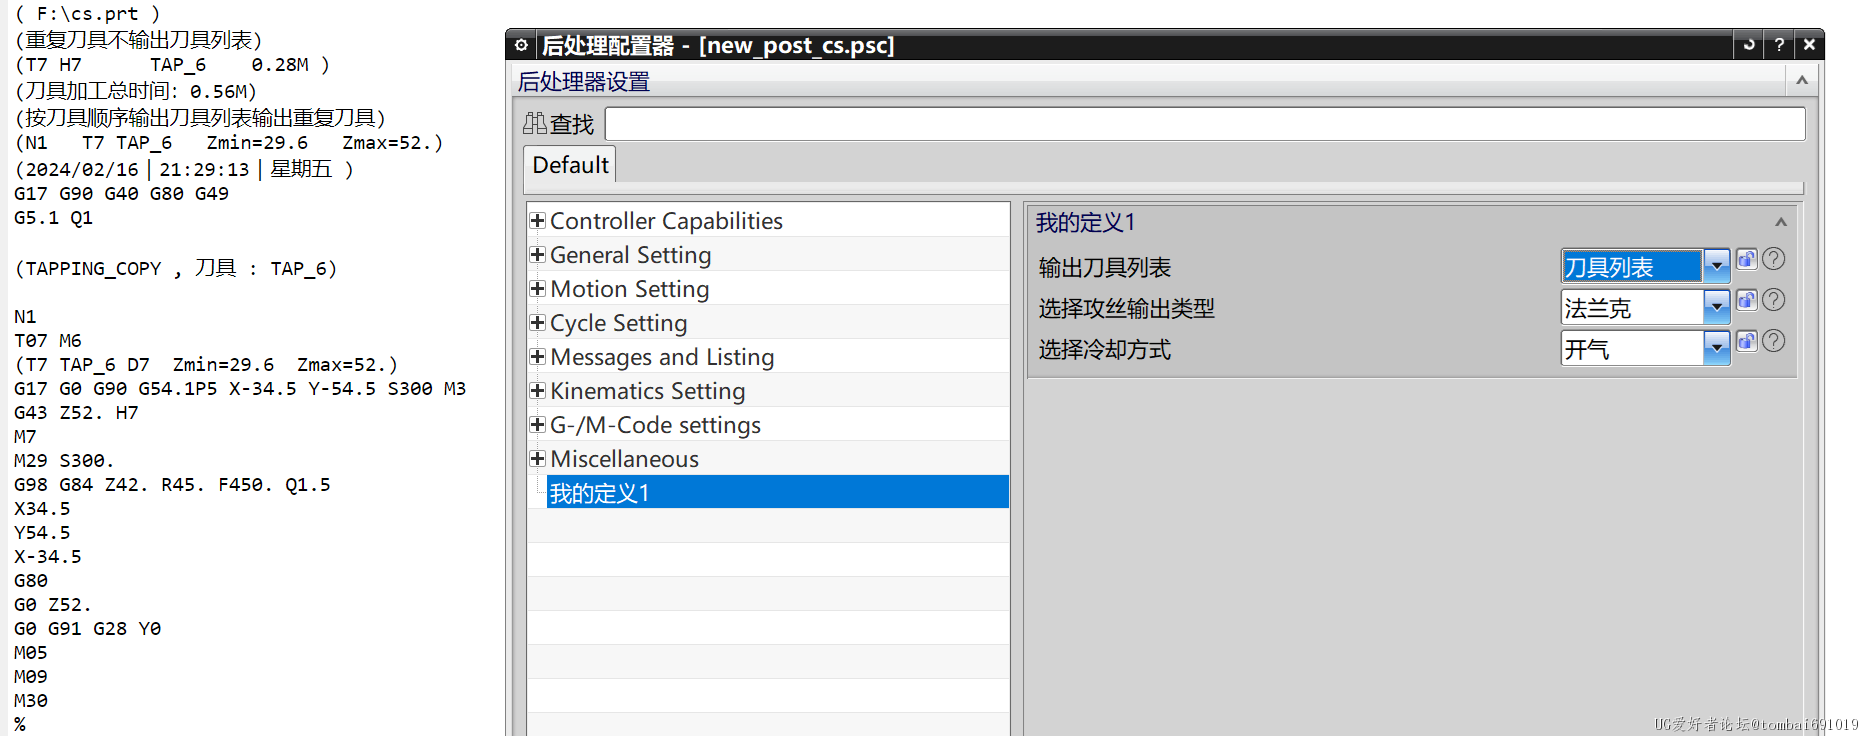This screenshot has height=736, width=1861.
Task: Click the 'G43 Z52. H7' code line
Action: (x=76, y=412)
